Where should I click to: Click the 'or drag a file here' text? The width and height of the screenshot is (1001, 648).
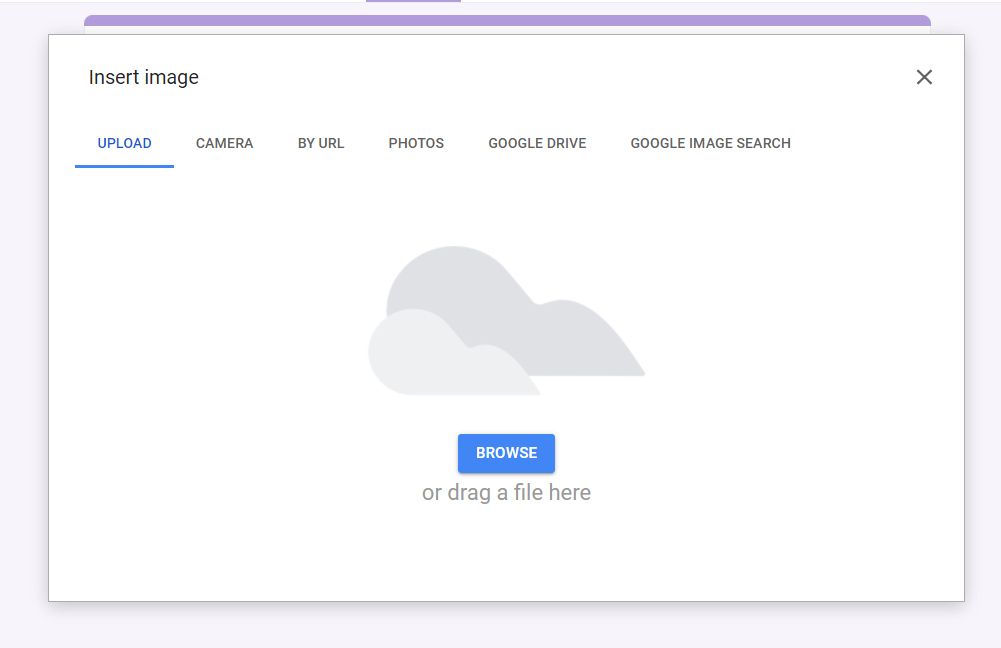[506, 492]
